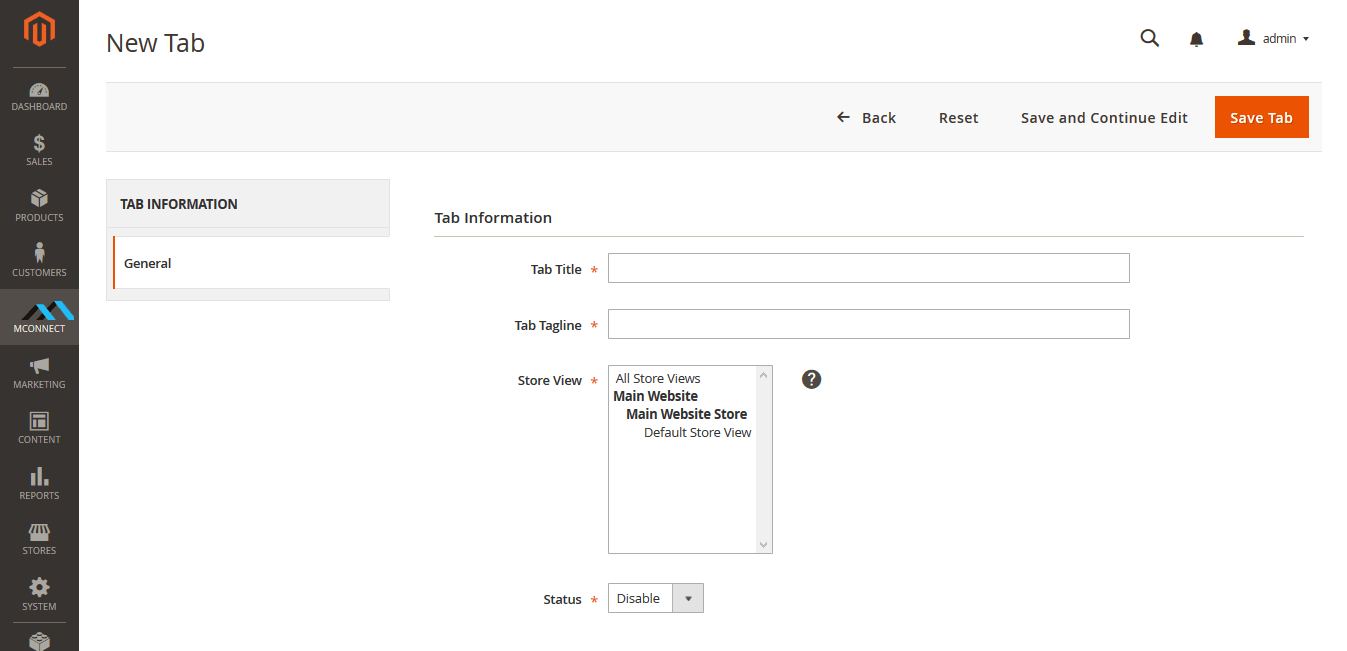Screen dimensions: 1347x651
Task: Select All Store Views option
Action: [658, 378]
